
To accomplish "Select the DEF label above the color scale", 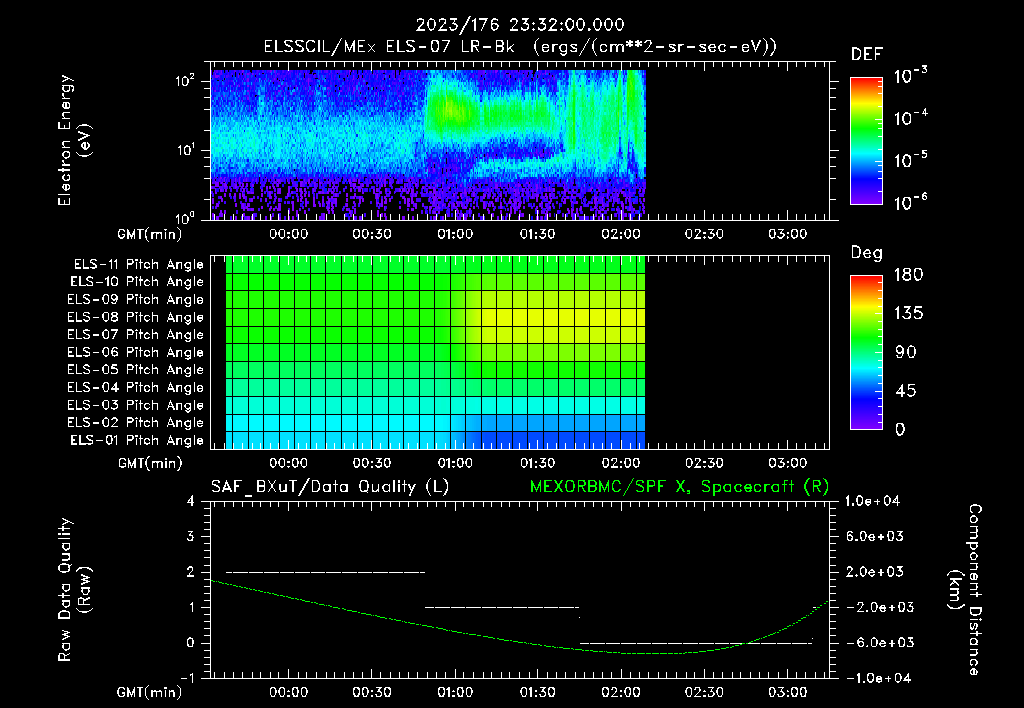I will (867, 54).
